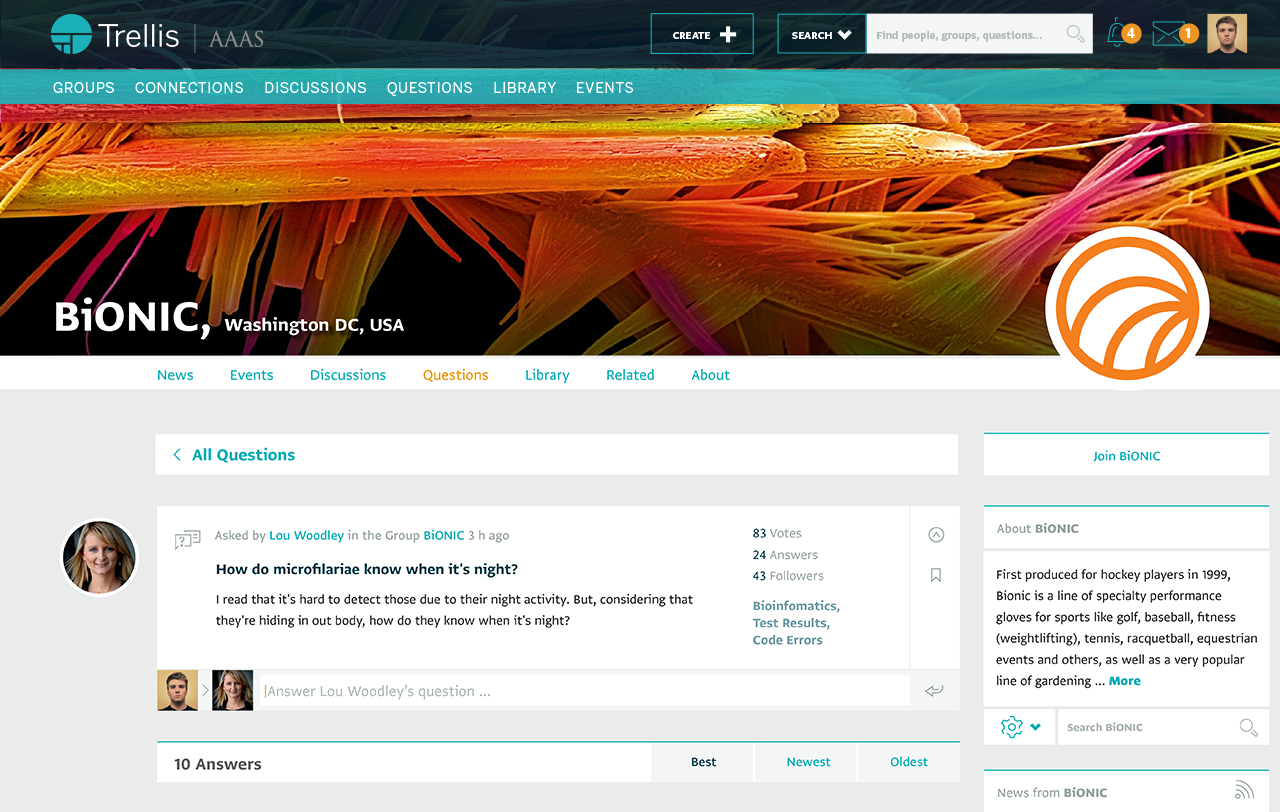
Task: Click the 43 Followers count
Action: coord(788,576)
